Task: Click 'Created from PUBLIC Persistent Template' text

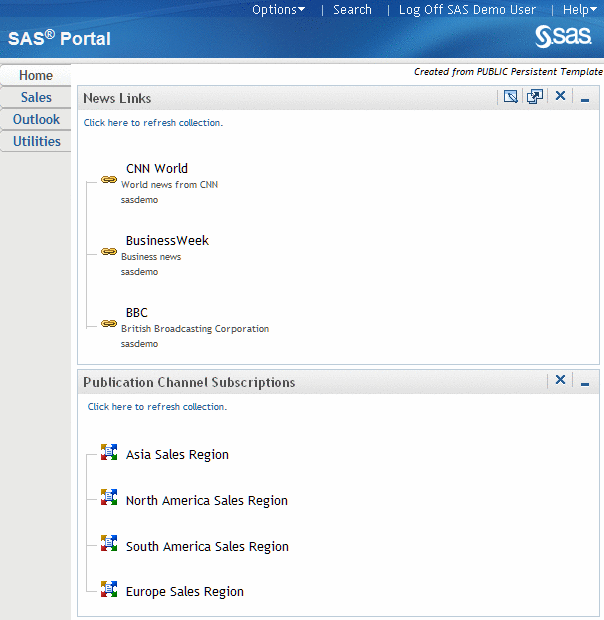Action: pyautogui.click(x=508, y=72)
